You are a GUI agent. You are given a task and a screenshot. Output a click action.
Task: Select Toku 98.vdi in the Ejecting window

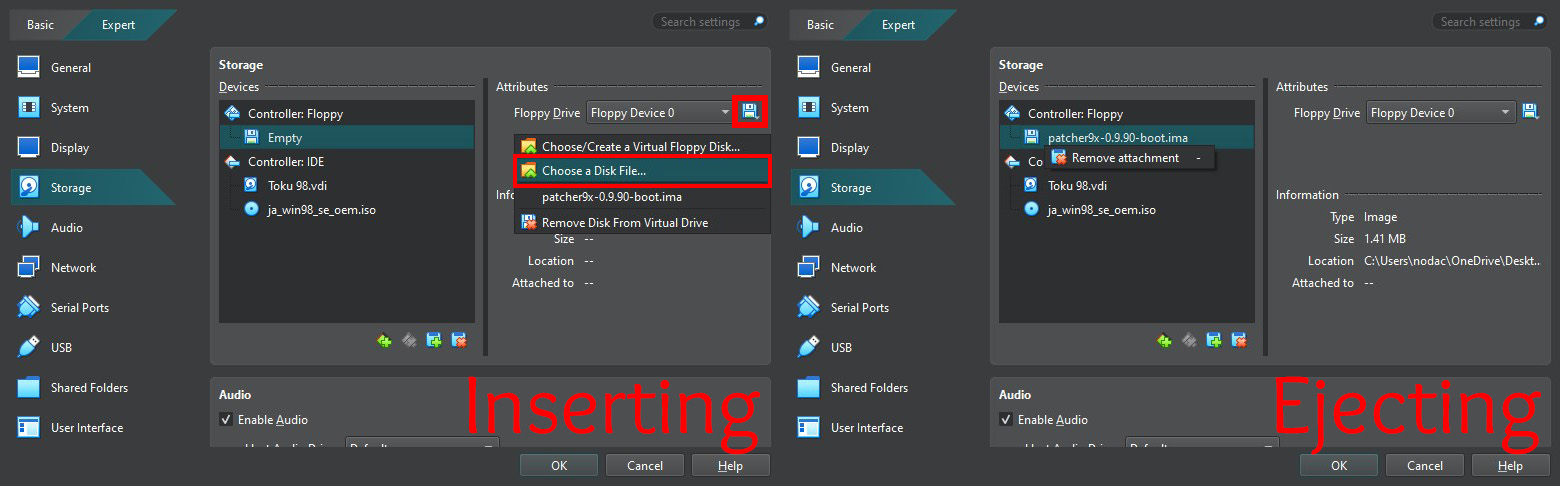pyautogui.click(x=1127, y=185)
